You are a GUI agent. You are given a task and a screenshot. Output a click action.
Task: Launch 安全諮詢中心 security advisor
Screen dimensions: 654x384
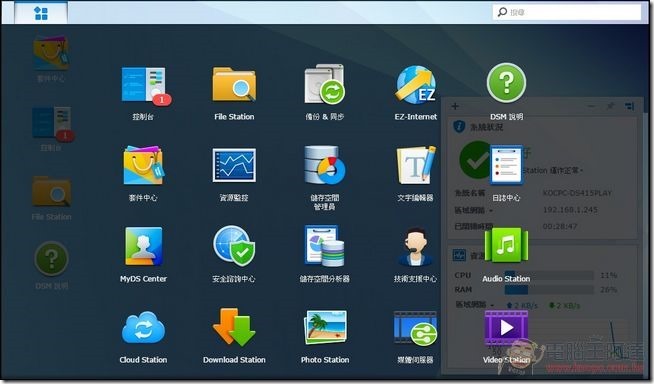click(x=234, y=255)
